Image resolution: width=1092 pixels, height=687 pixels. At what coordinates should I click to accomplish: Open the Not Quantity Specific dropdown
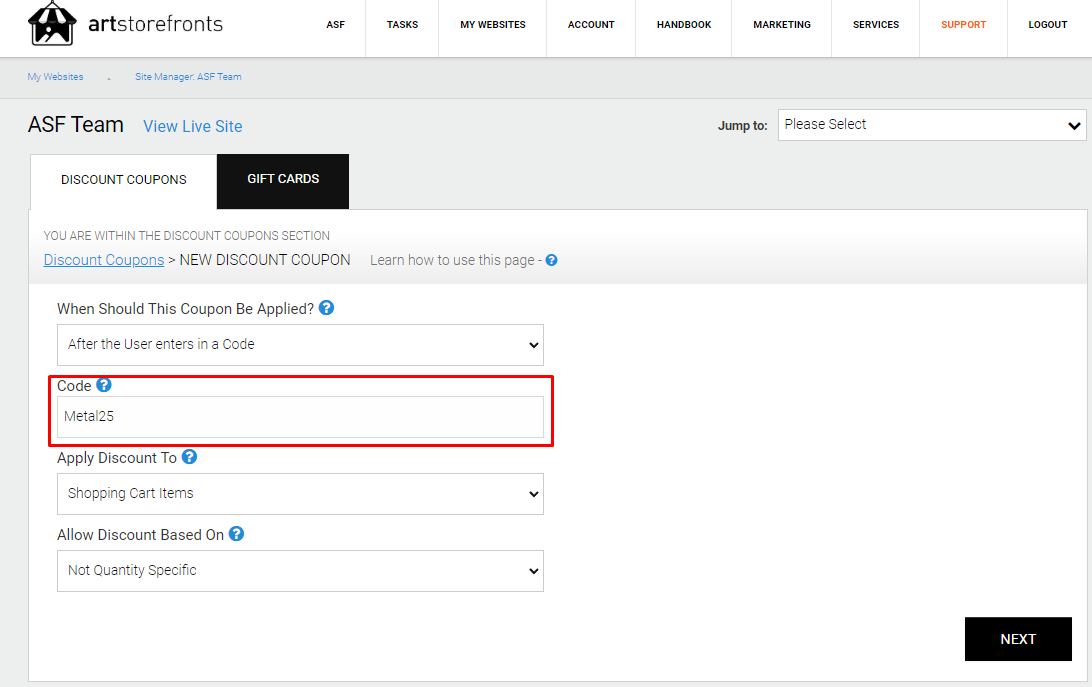click(x=300, y=571)
